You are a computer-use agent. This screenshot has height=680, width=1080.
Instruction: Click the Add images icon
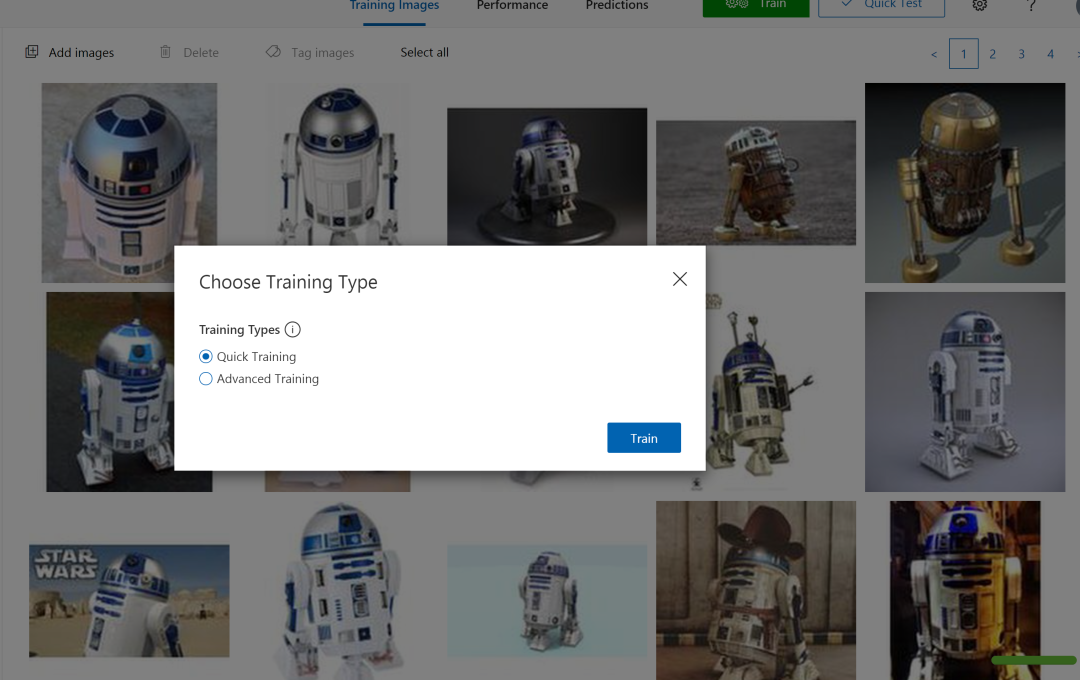point(32,52)
